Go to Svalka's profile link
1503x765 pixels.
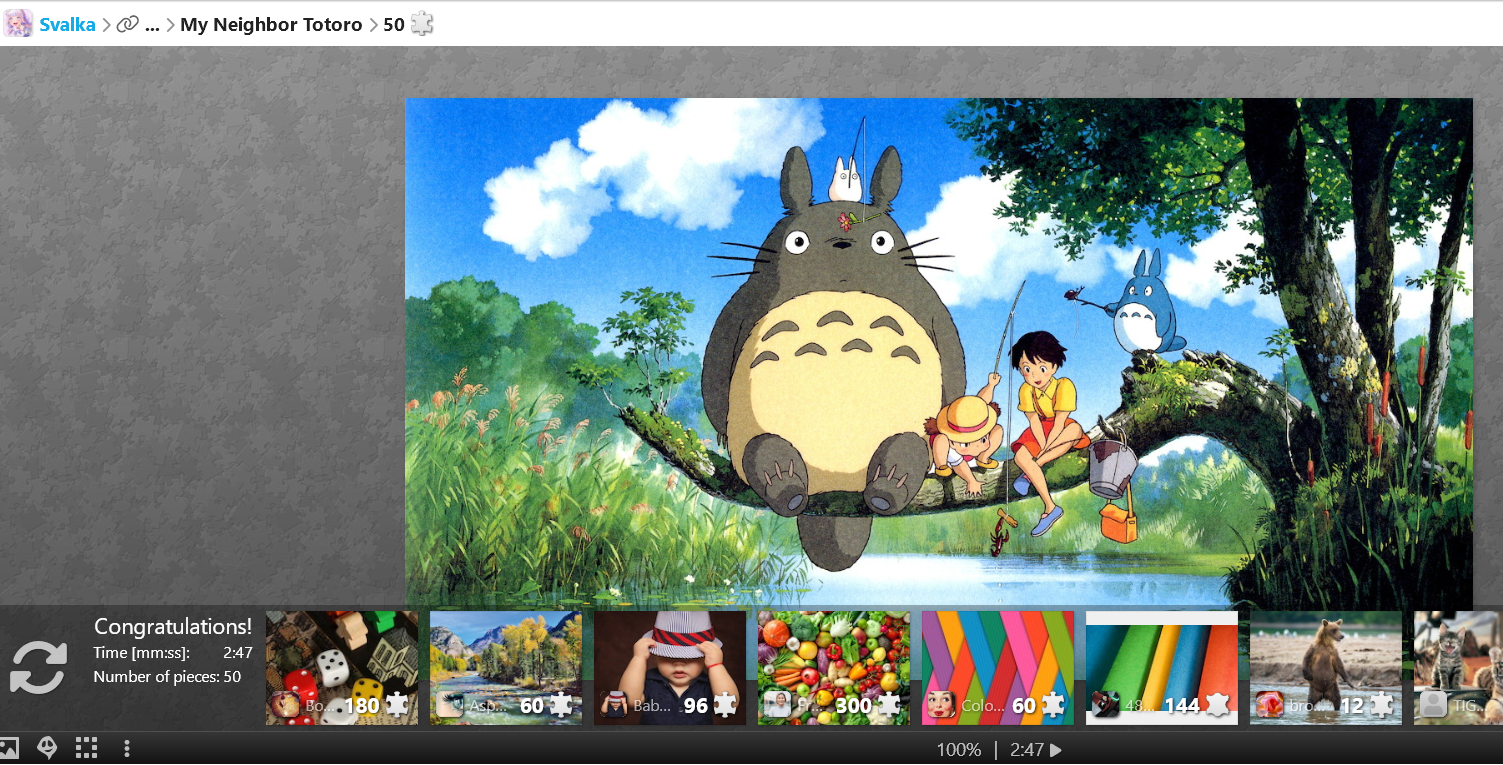(67, 25)
